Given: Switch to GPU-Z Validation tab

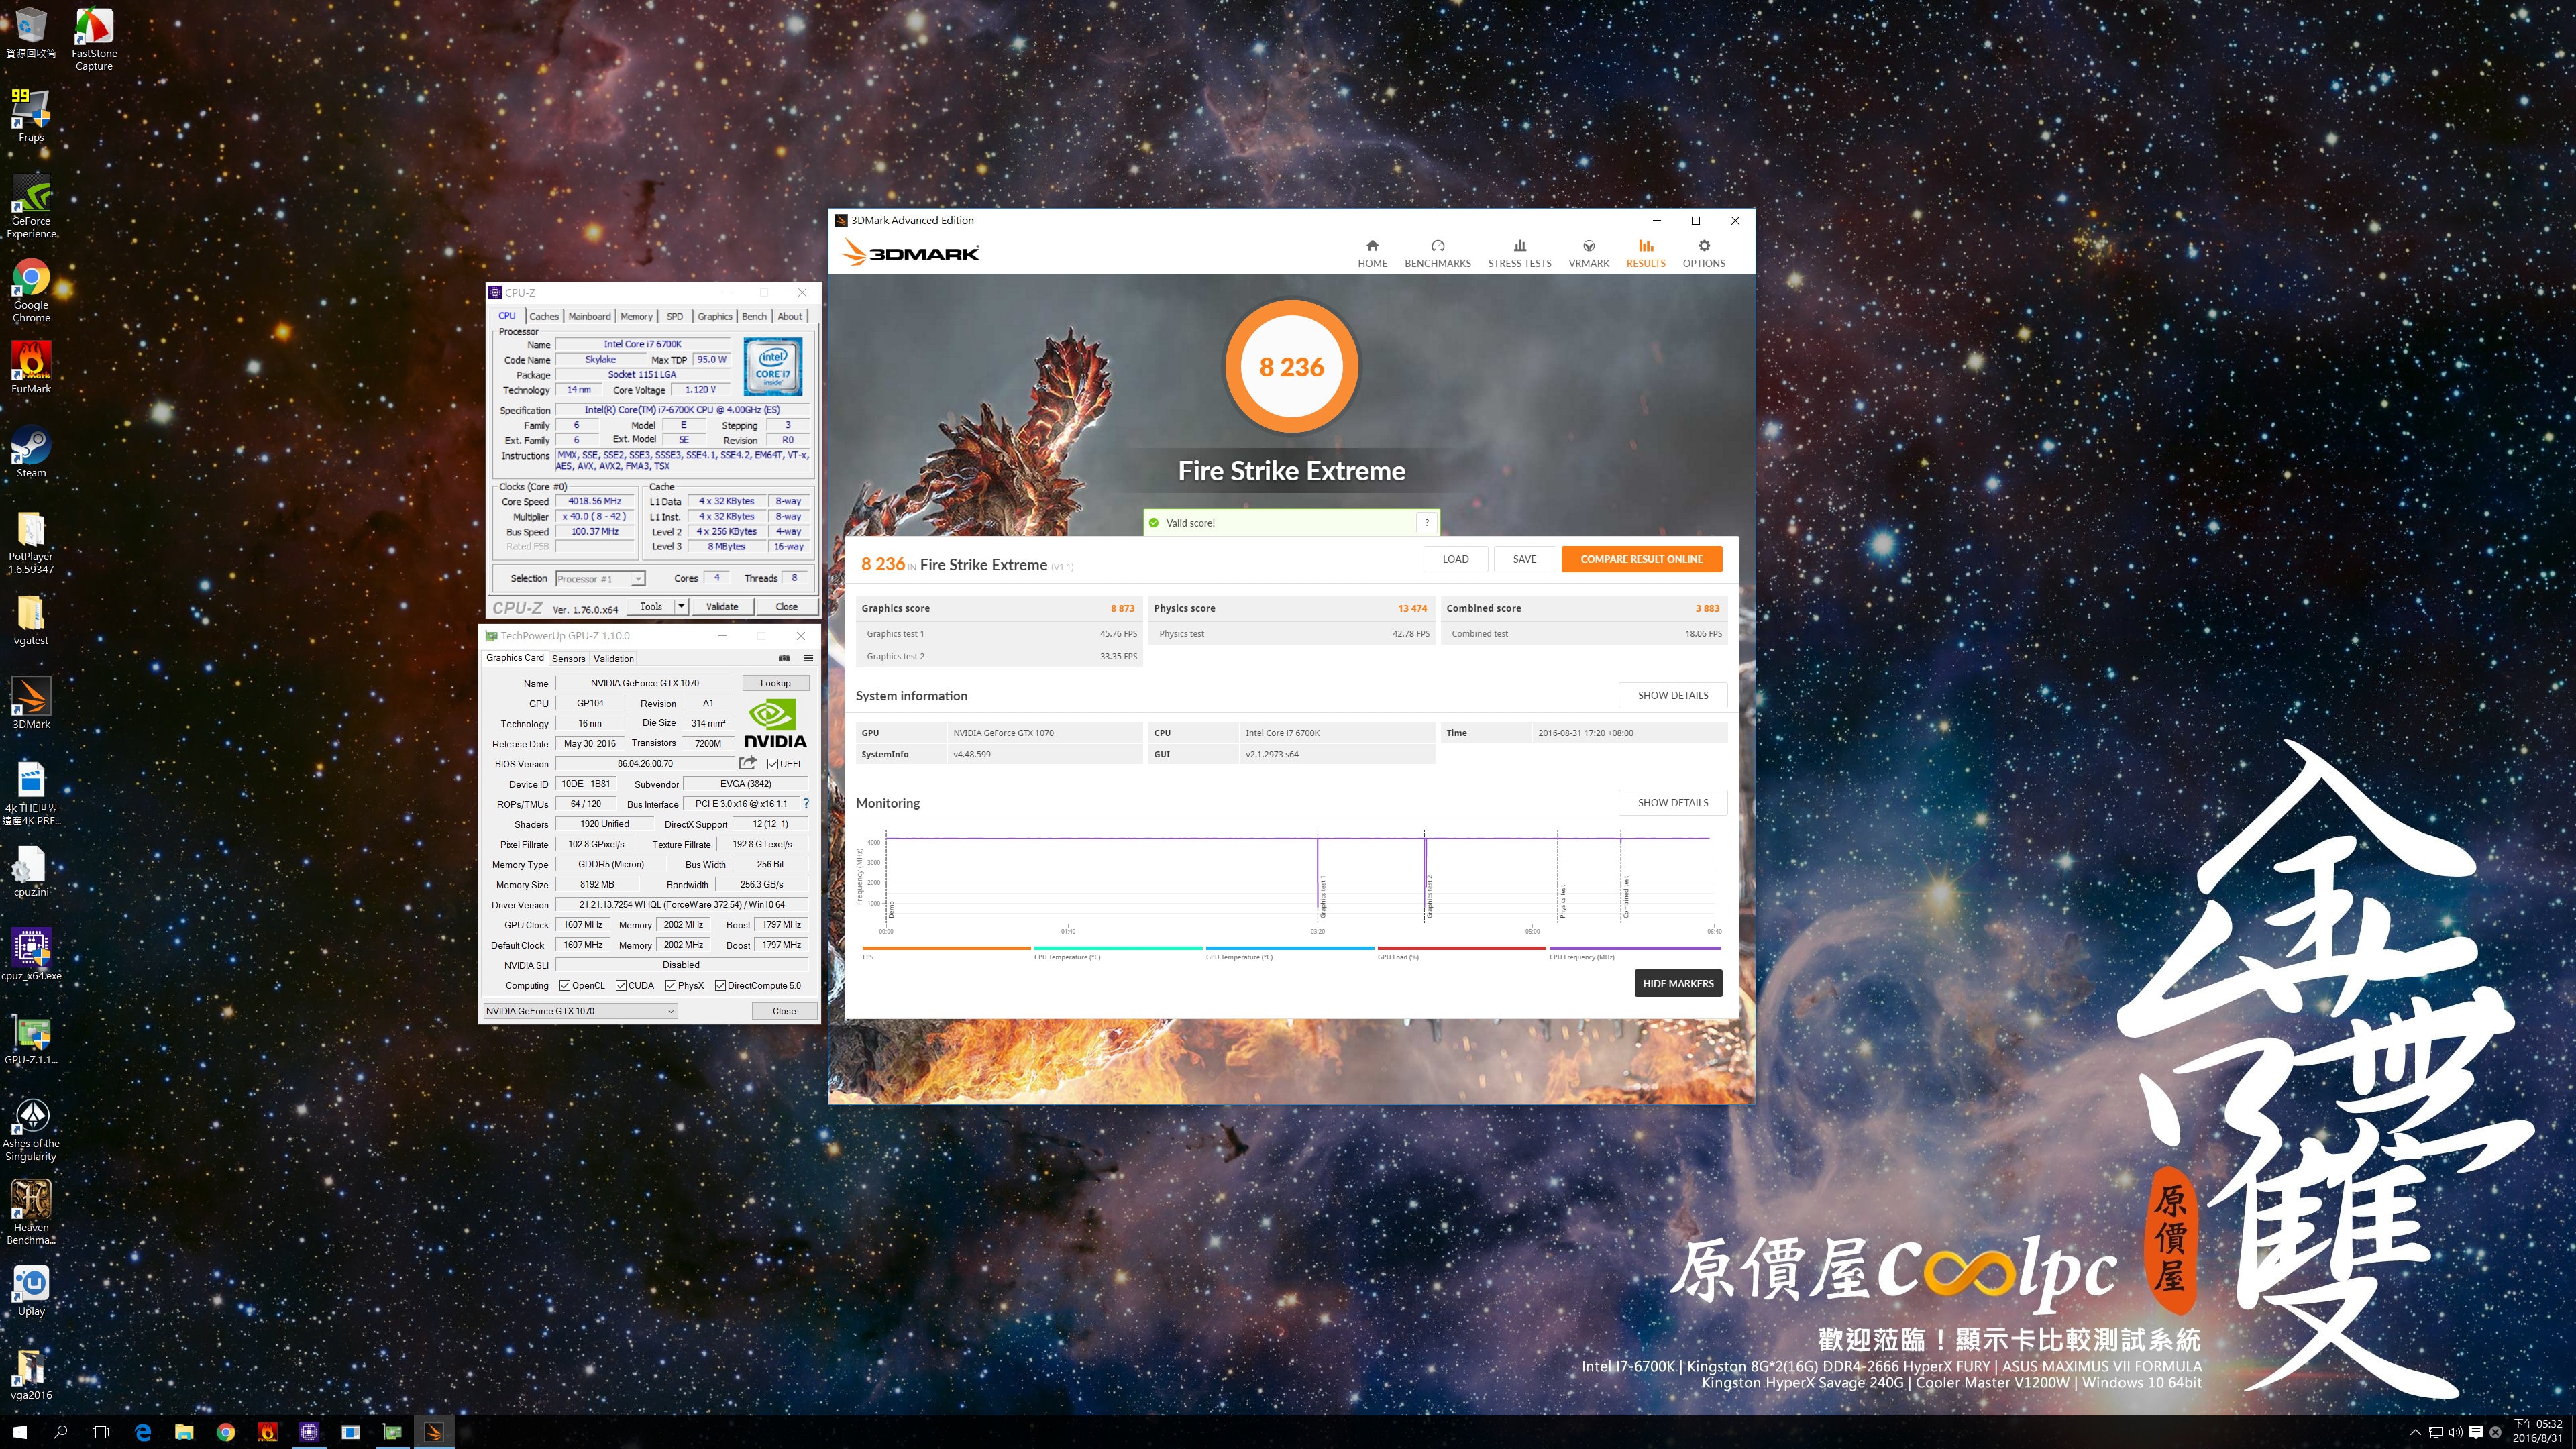Looking at the screenshot, I should pos(613,658).
